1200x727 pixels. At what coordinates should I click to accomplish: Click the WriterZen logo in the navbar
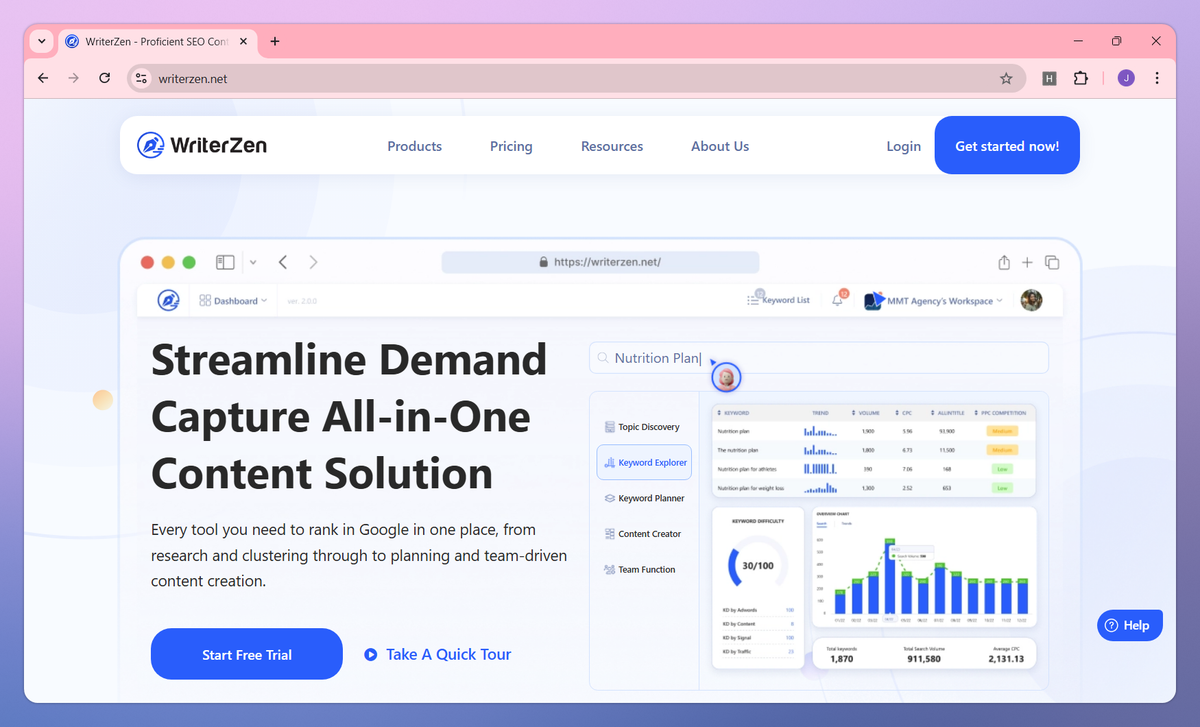[x=202, y=146]
